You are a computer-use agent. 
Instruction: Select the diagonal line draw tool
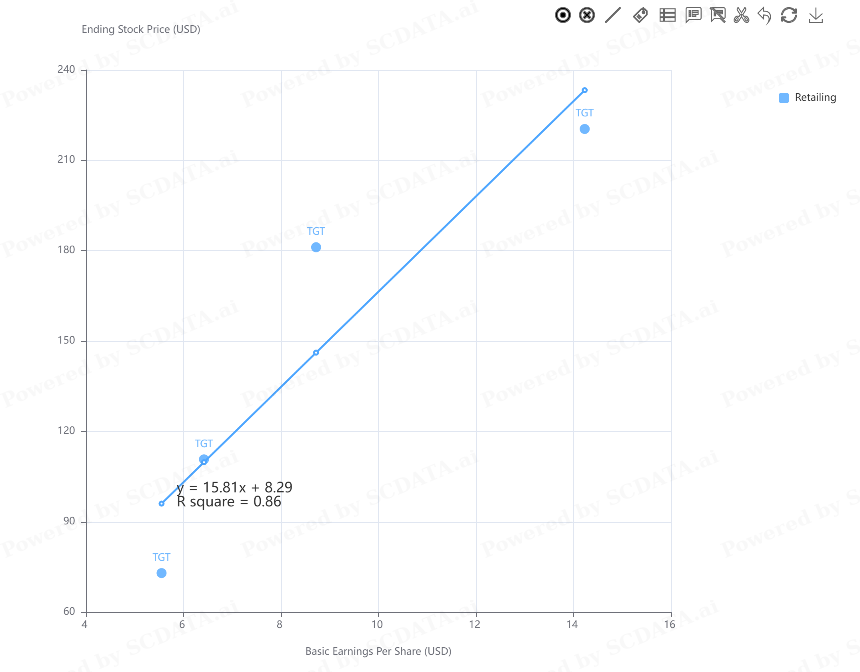(614, 15)
